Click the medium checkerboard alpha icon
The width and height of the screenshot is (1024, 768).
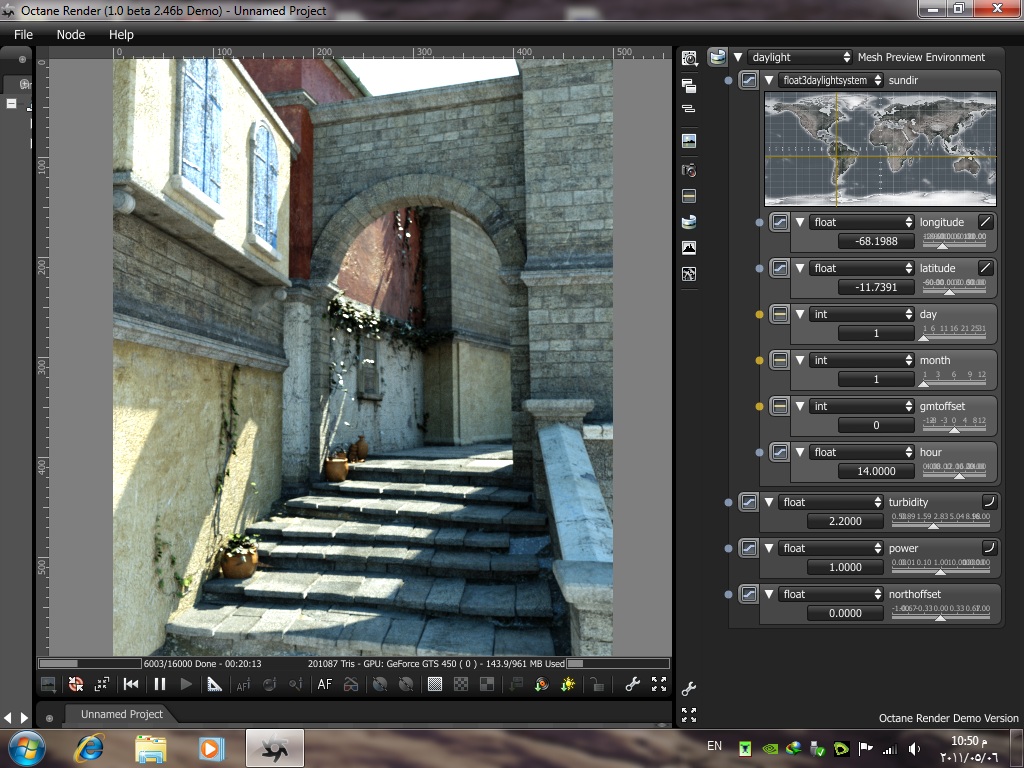click(461, 684)
